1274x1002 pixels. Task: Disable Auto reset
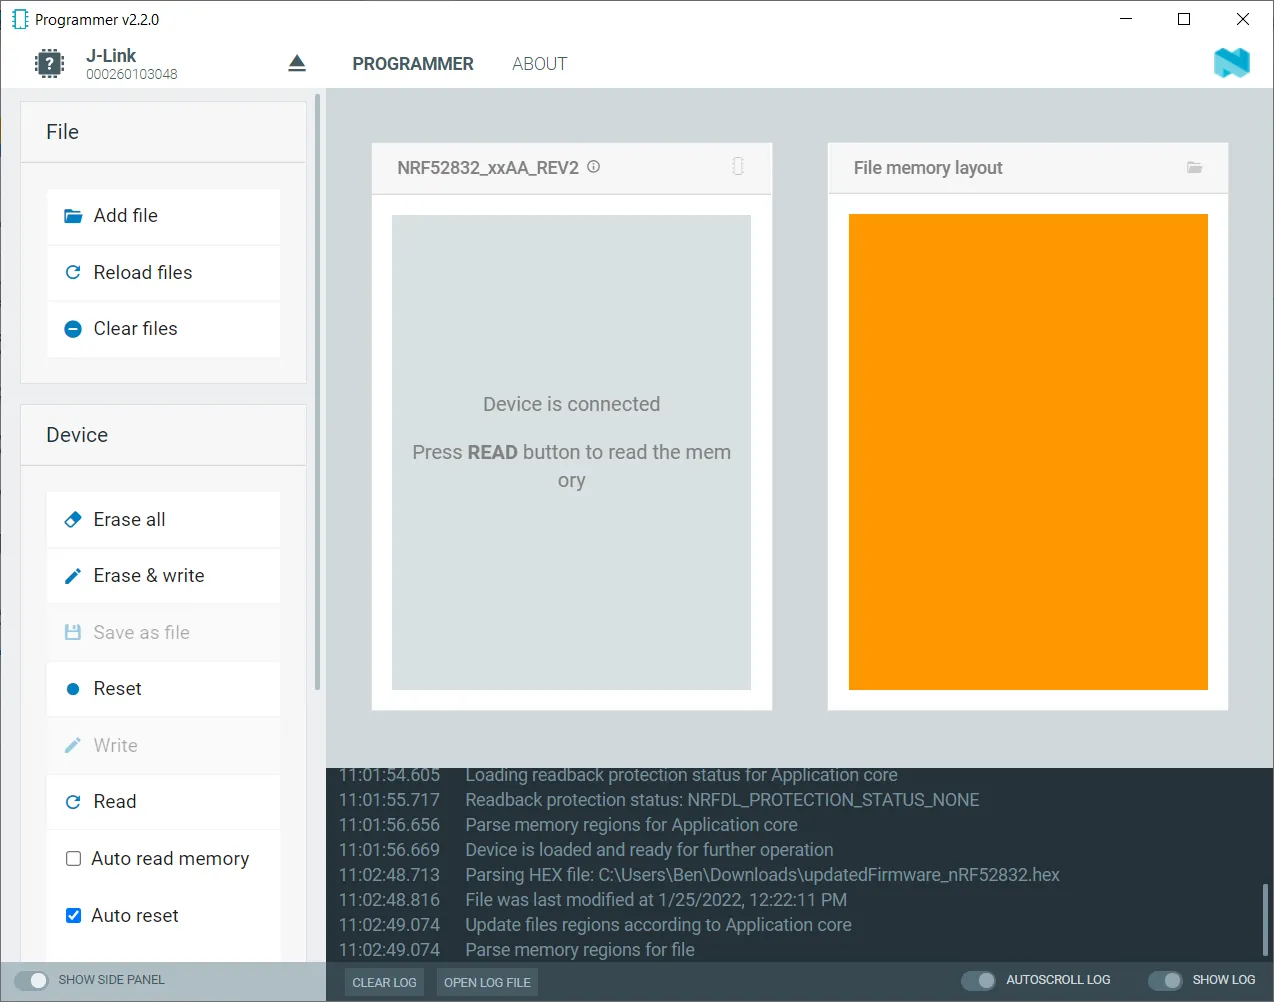point(73,915)
